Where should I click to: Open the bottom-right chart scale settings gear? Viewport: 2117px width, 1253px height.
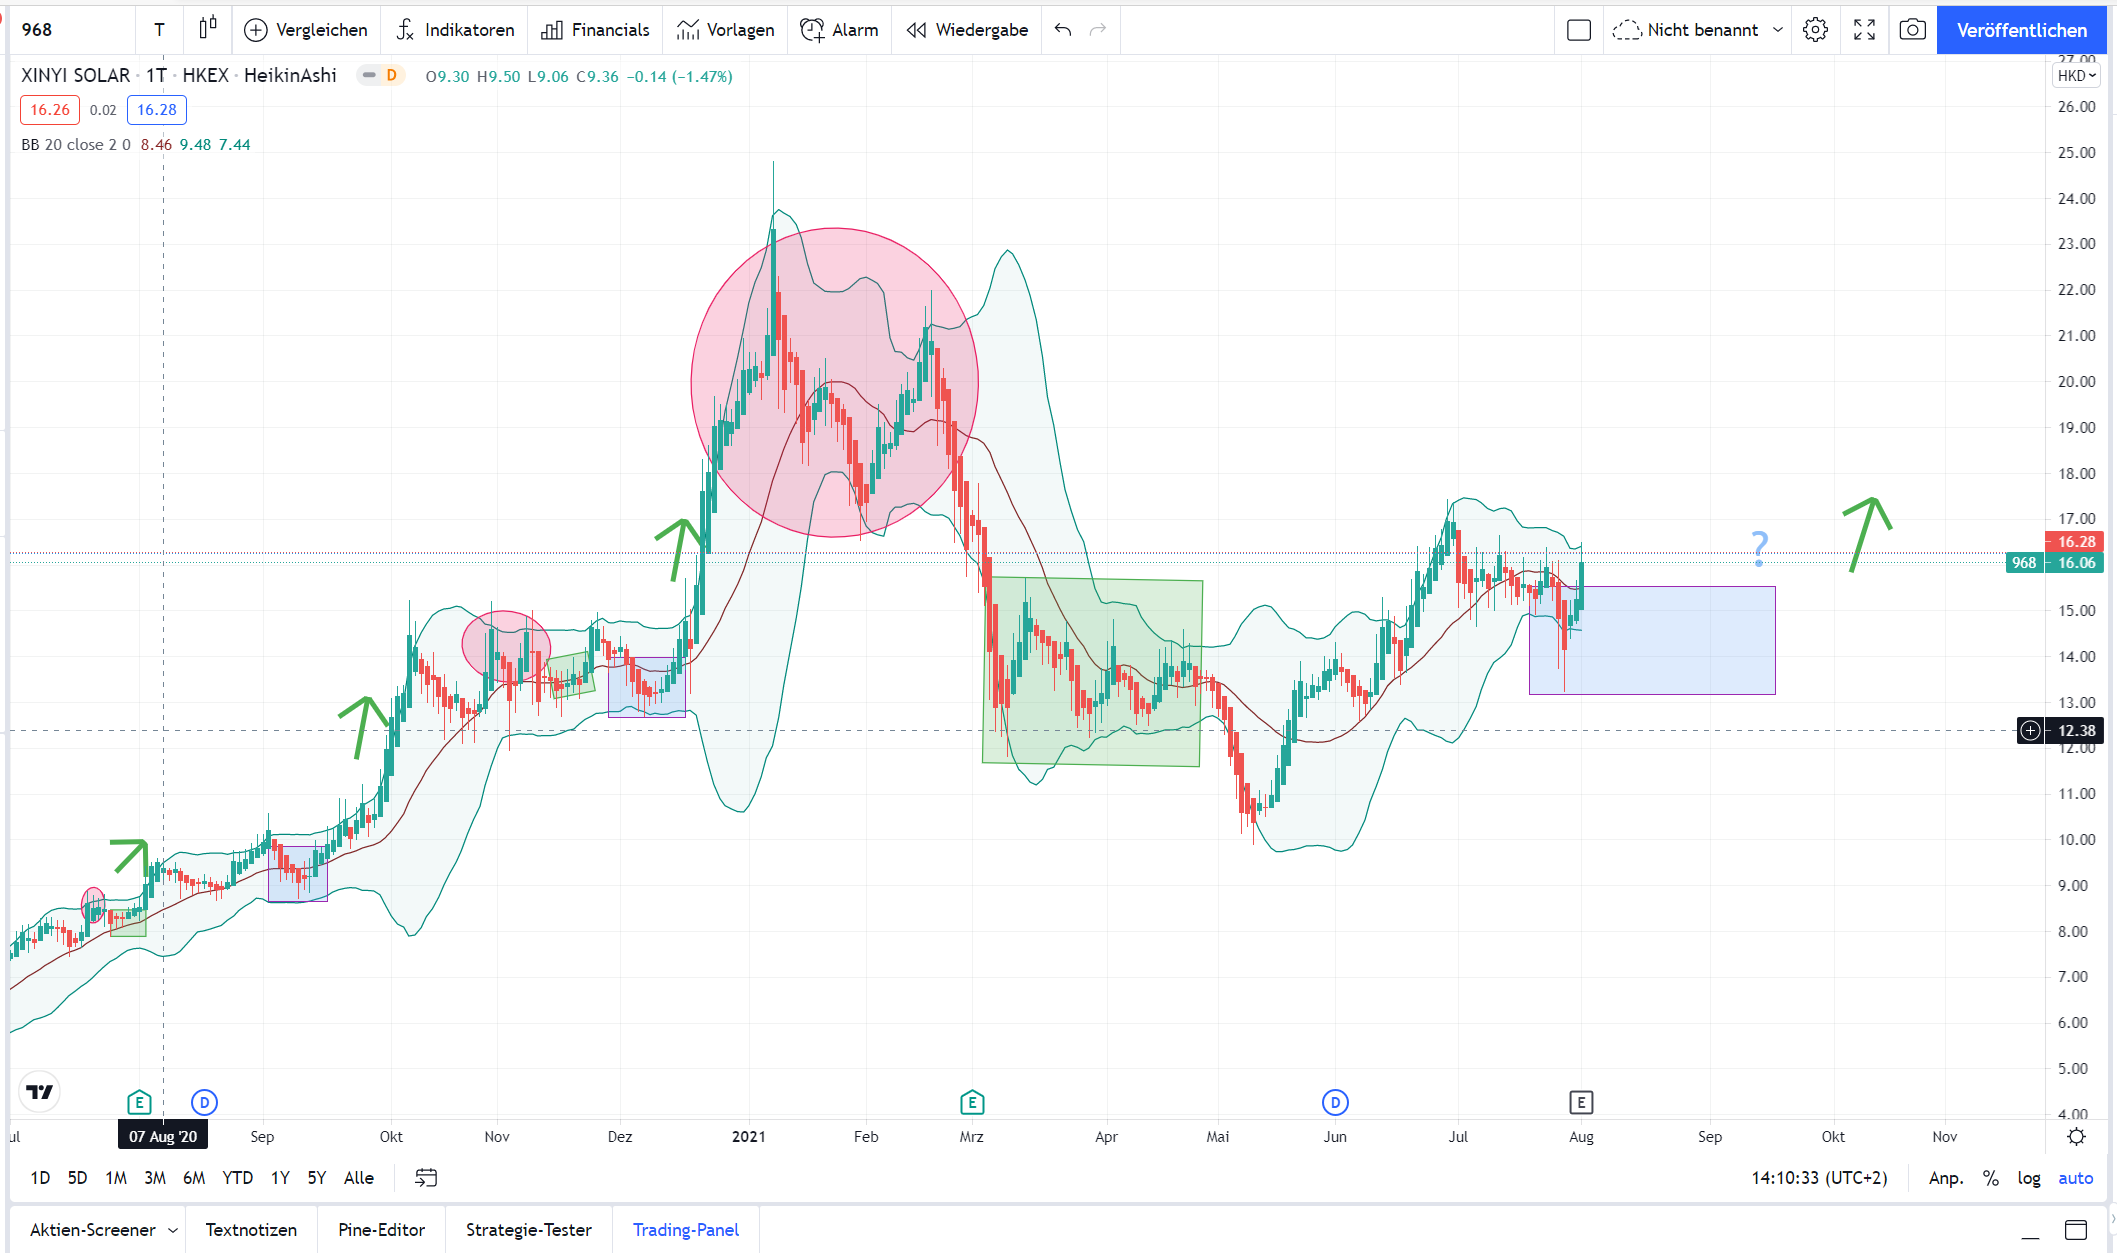2078,1137
